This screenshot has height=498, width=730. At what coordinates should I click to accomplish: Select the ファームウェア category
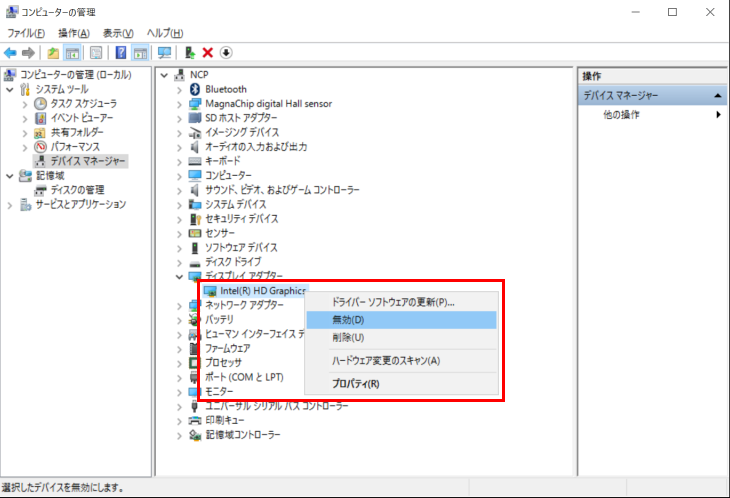(228, 348)
